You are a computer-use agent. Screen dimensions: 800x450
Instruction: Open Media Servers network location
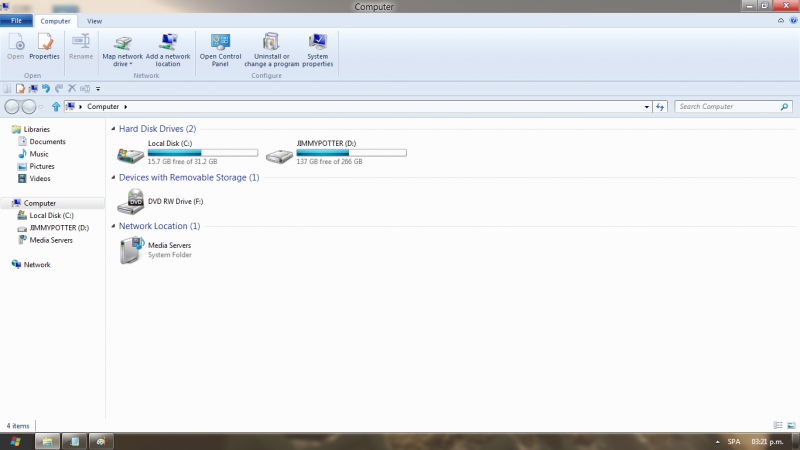(131, 251)
